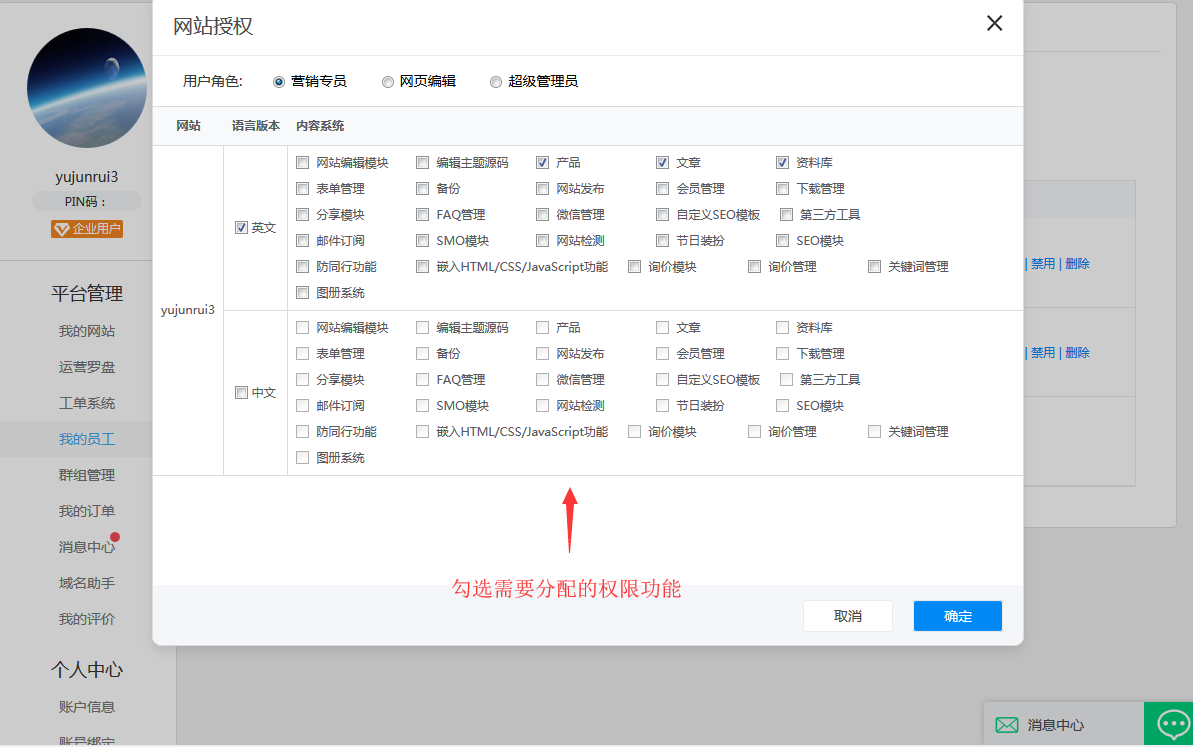Open the envelope message icon bottom right
This screenshot has width=1193, height=747.
1006,723
